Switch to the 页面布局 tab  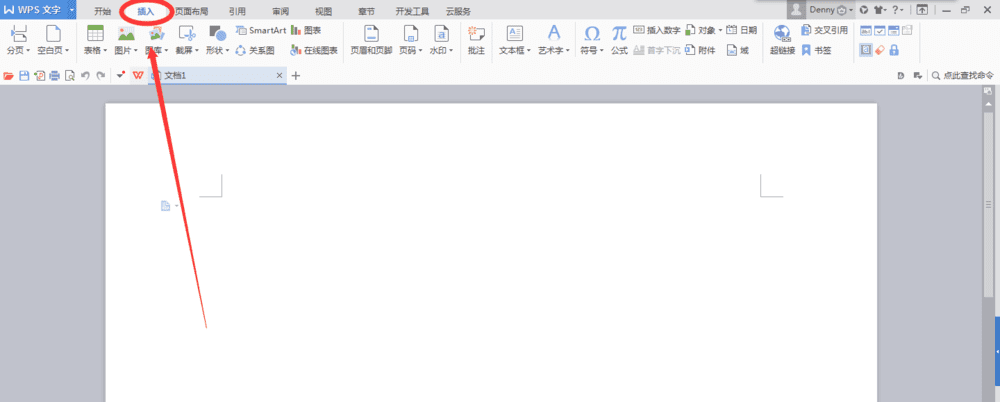click(191, 11)
